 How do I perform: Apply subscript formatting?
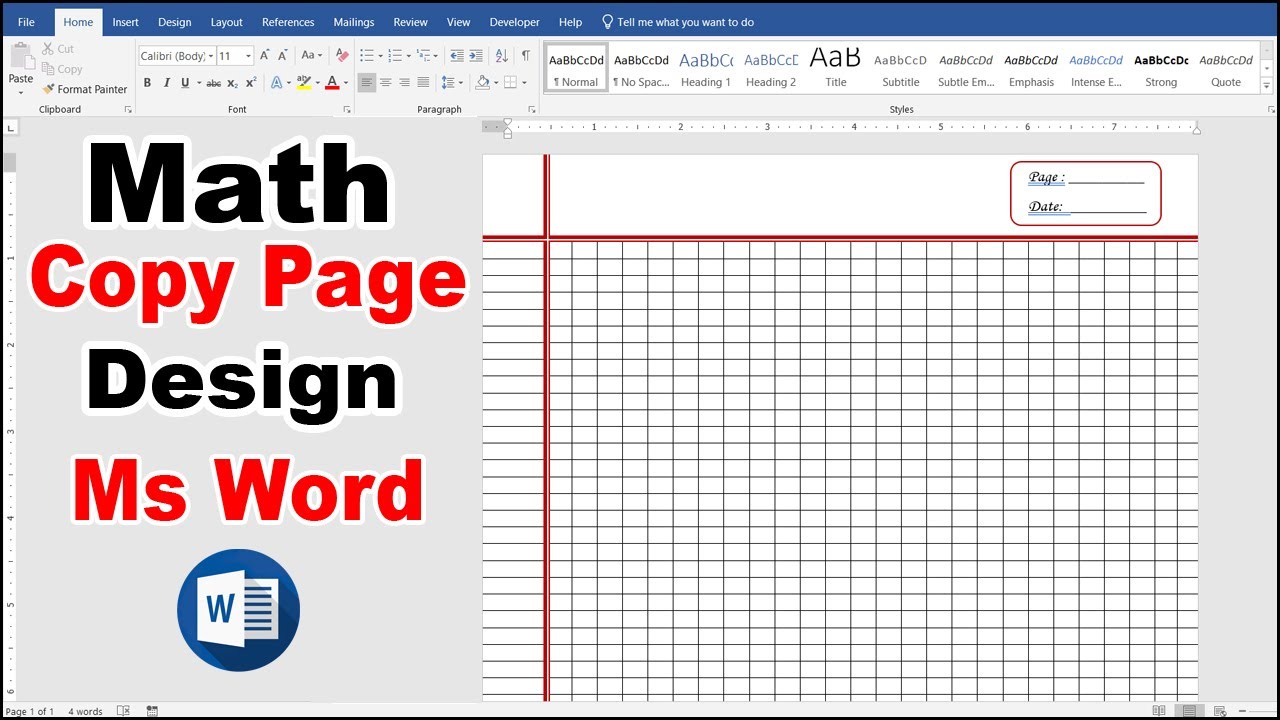coord(232,83)
